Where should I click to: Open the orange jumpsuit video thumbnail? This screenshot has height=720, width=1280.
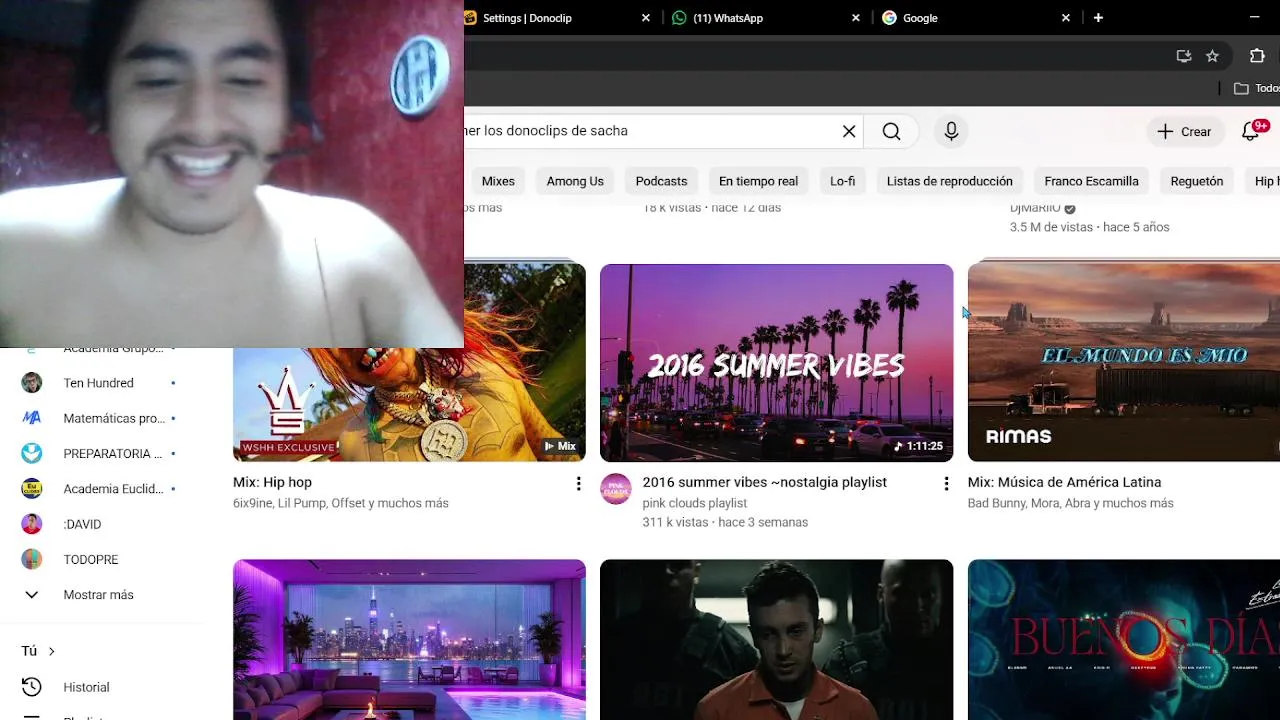[776, 640]
